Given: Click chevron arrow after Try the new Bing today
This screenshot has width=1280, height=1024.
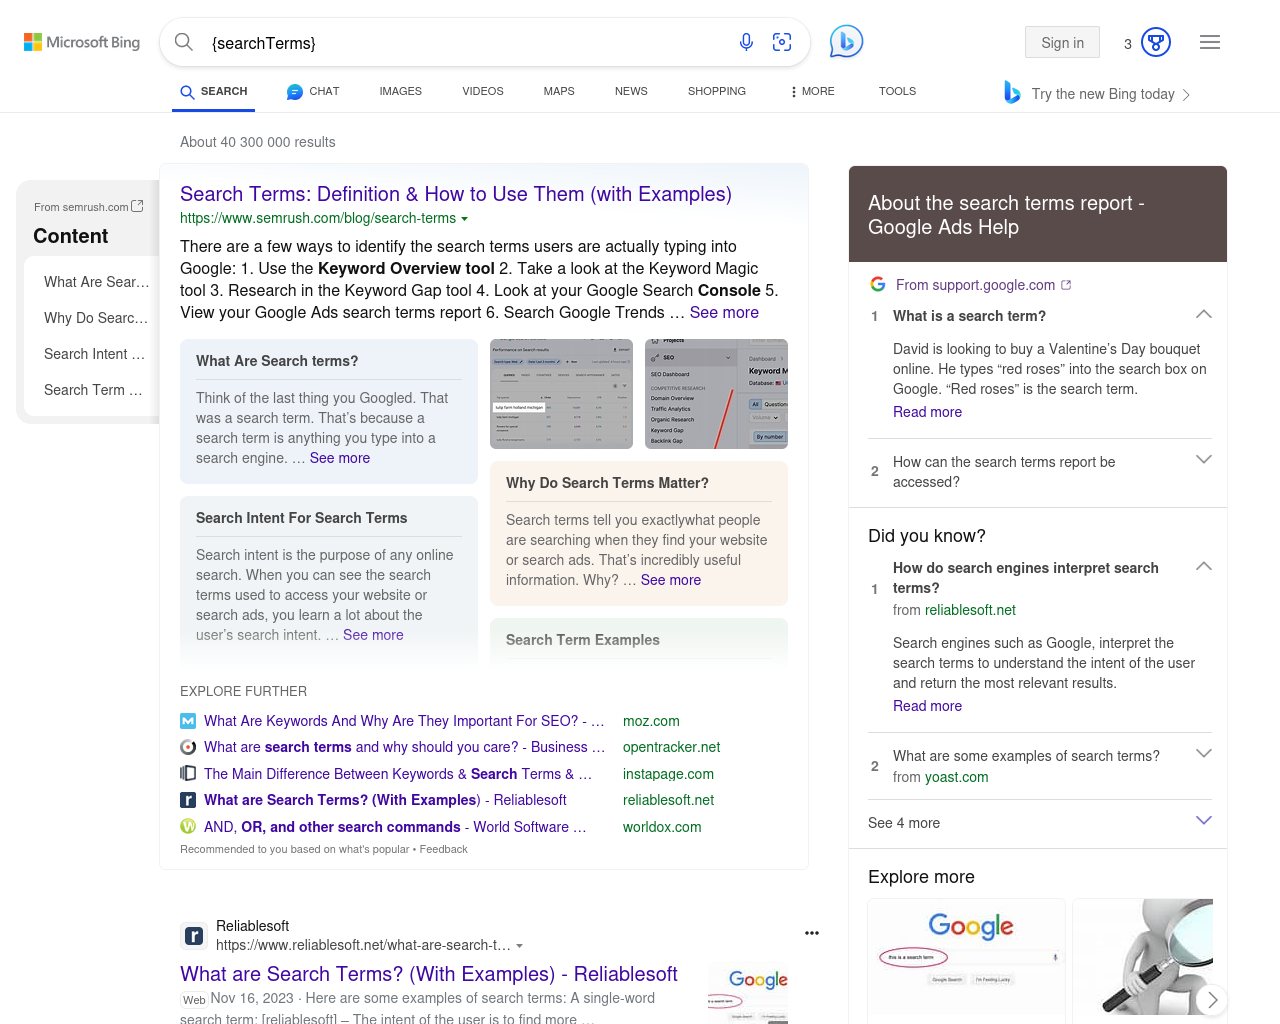Looking at the screenshot, I should (1186, 95).
